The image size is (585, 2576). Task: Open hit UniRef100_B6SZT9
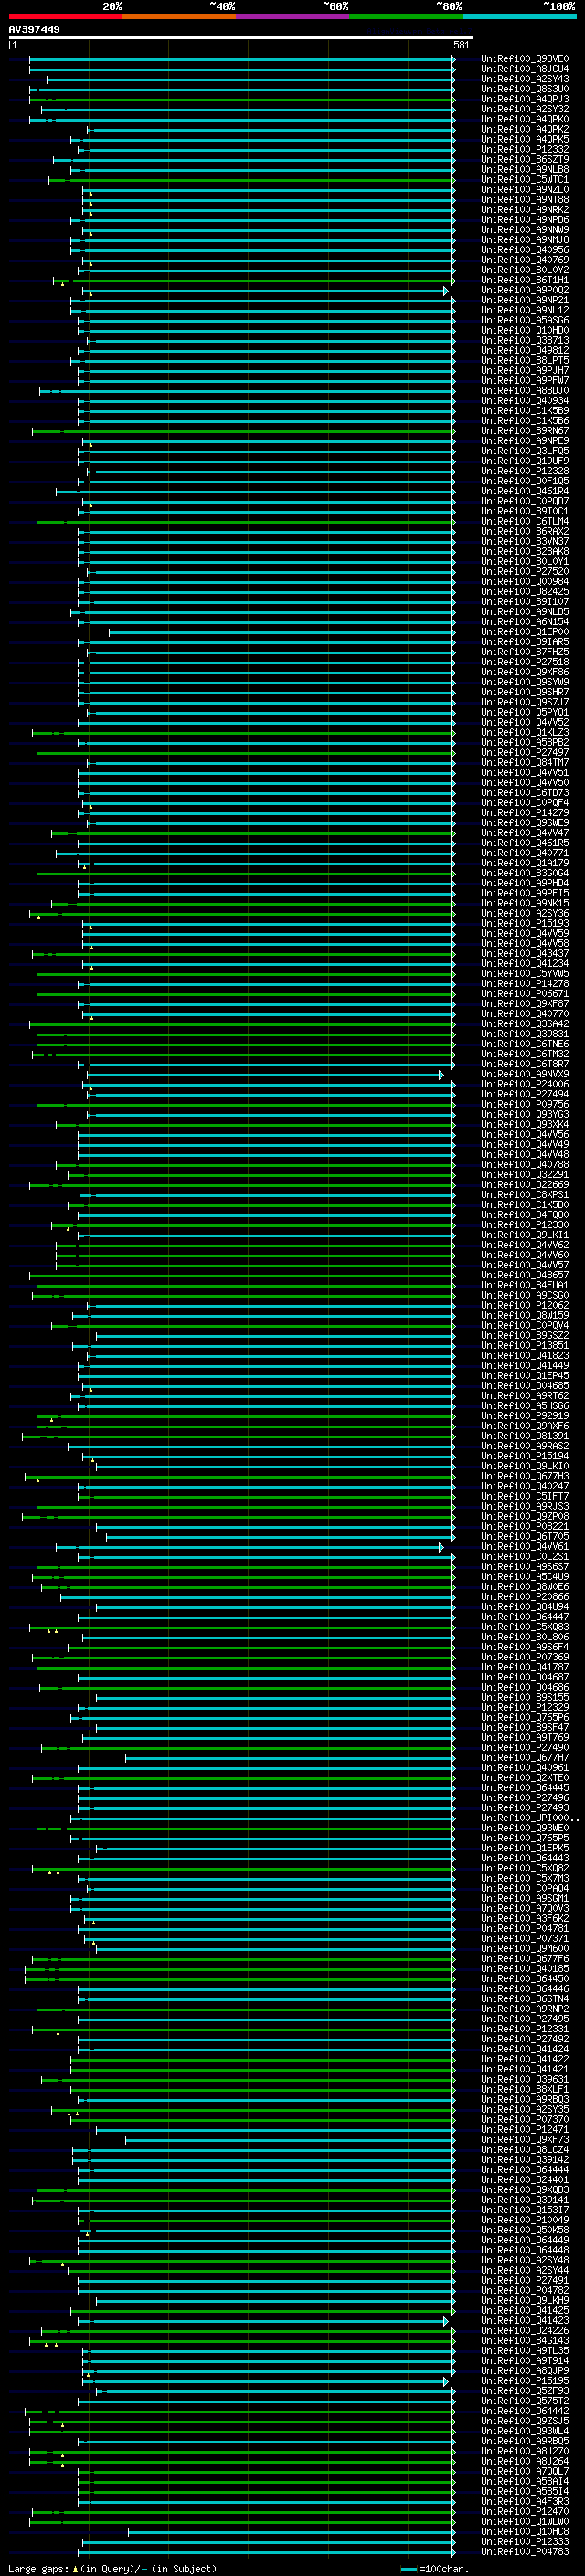525,160
